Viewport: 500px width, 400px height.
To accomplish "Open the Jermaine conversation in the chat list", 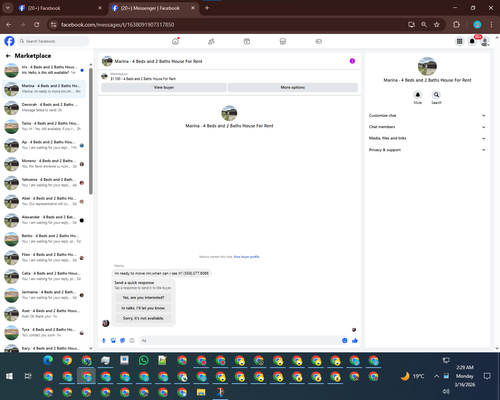I will (44, 295).
